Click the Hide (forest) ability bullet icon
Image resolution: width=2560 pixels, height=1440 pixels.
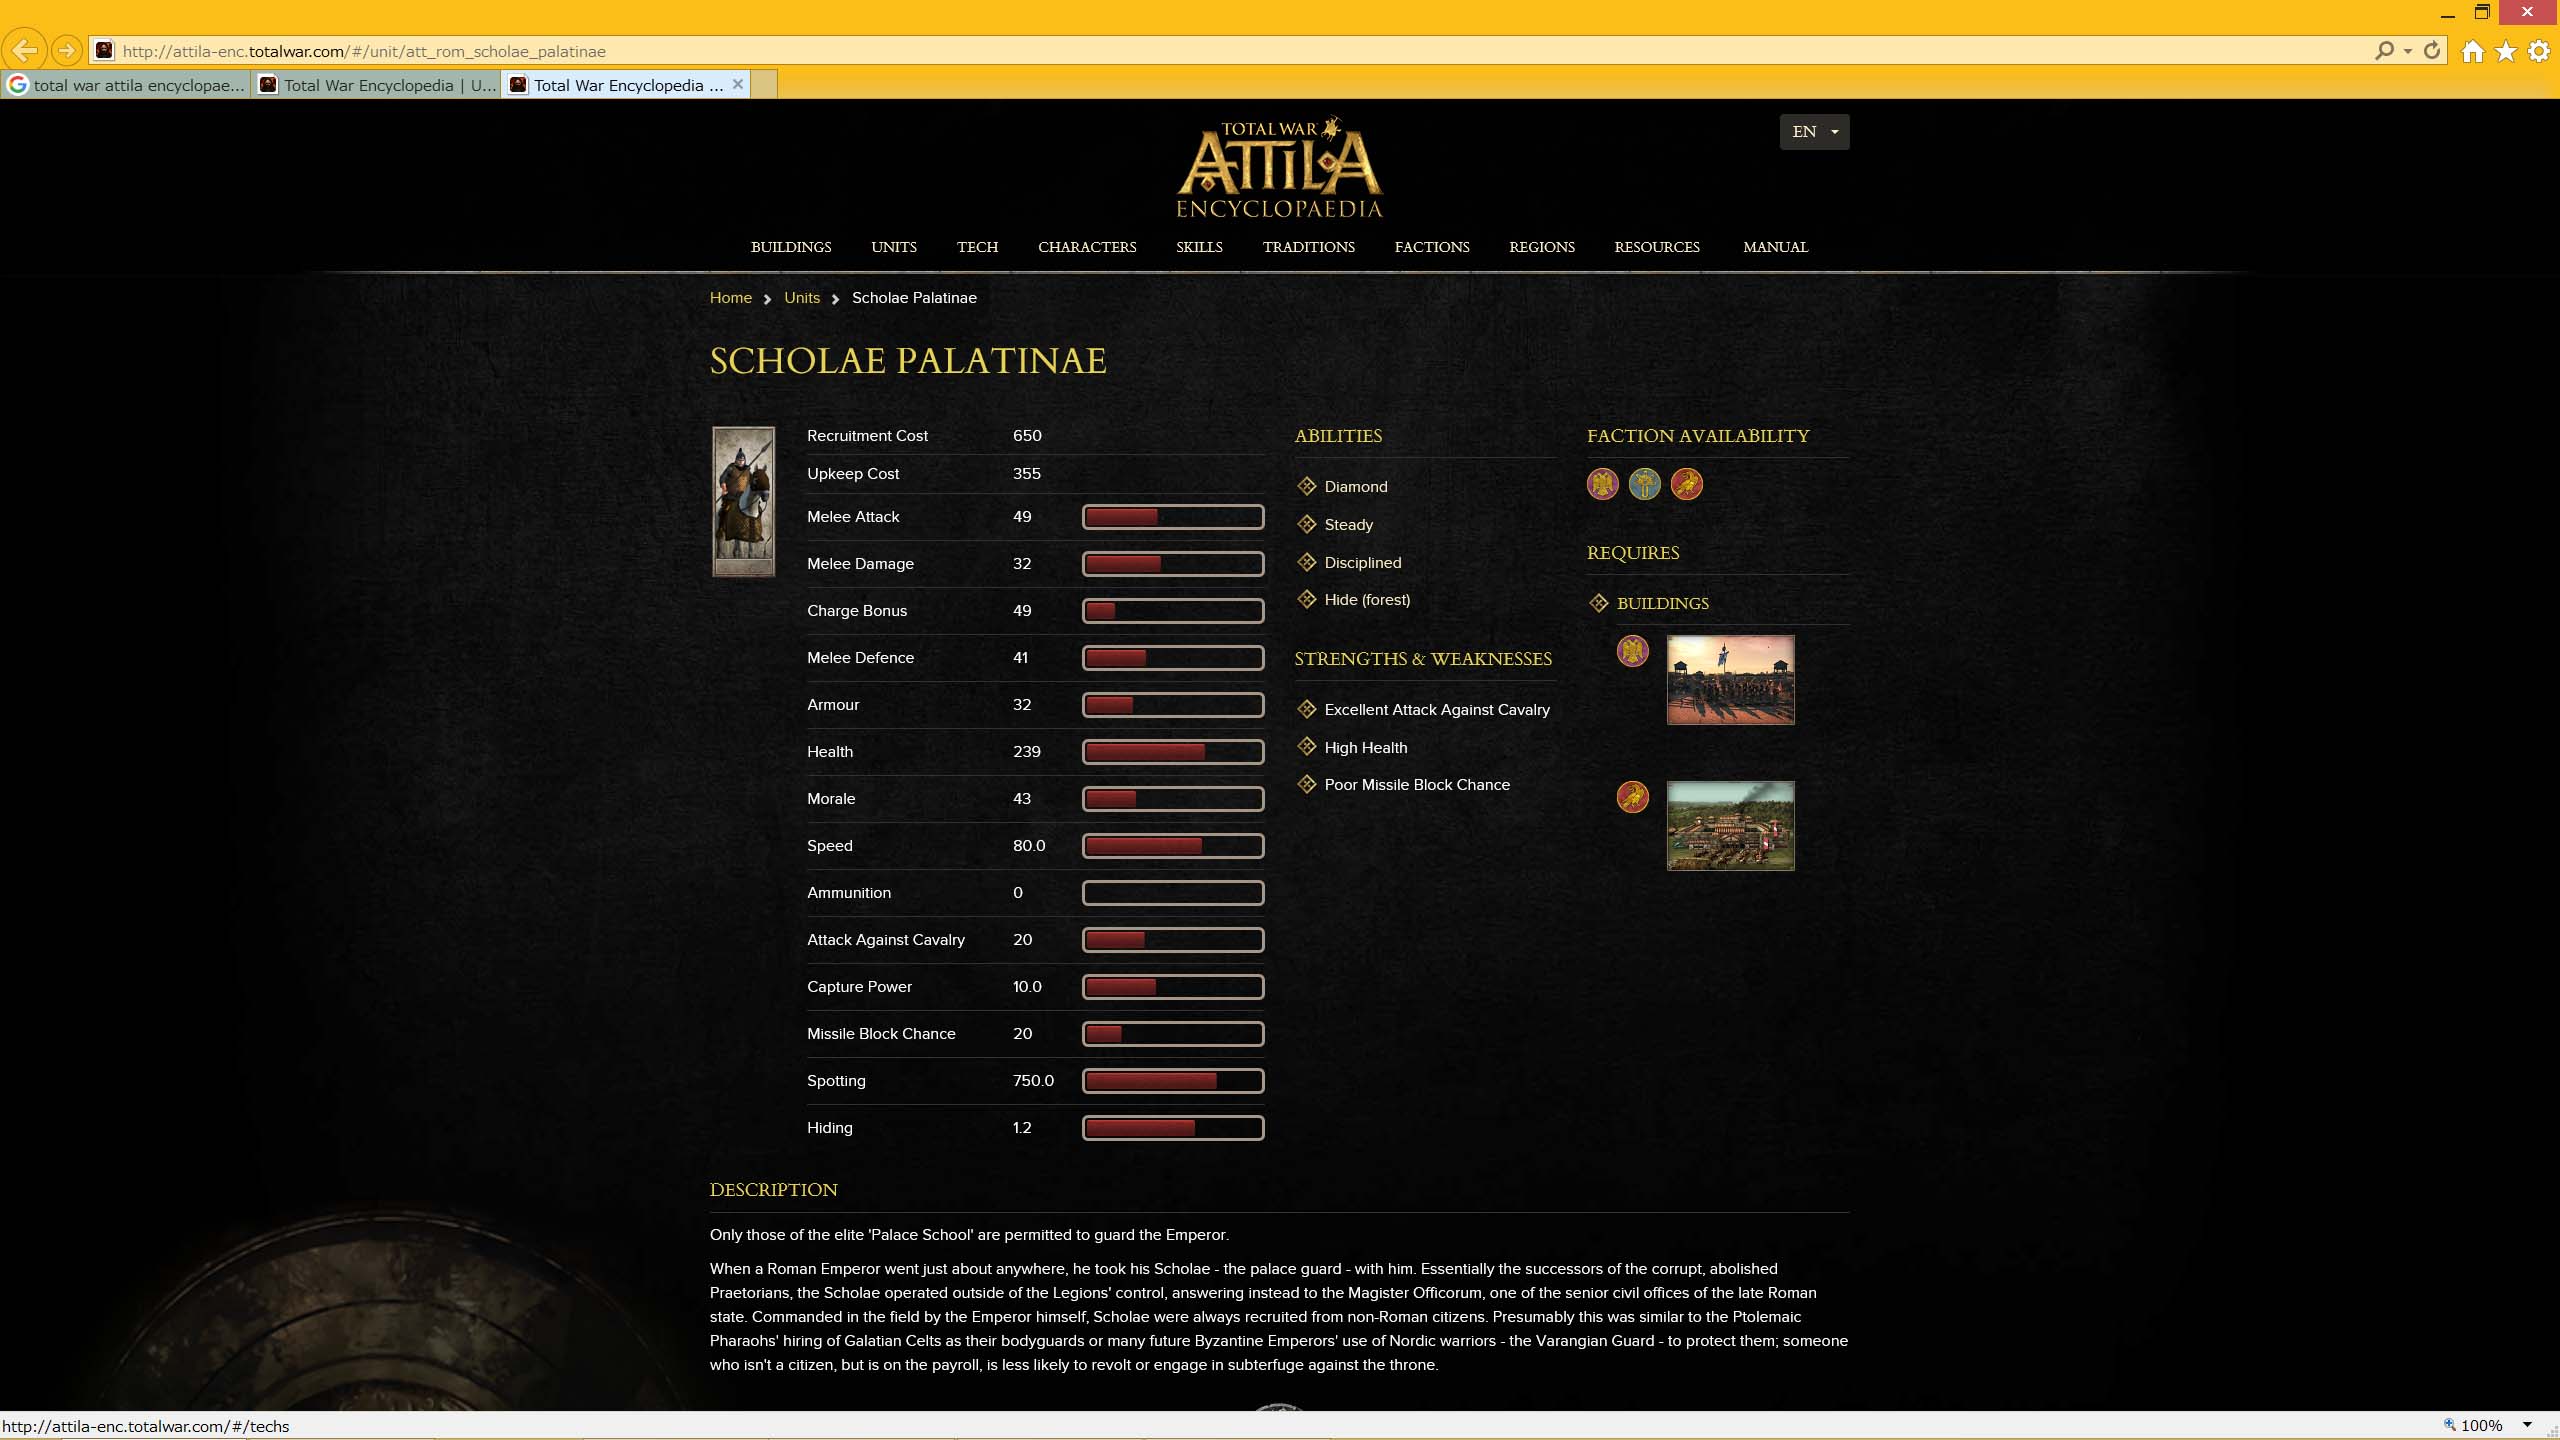tap(1306, 599)
